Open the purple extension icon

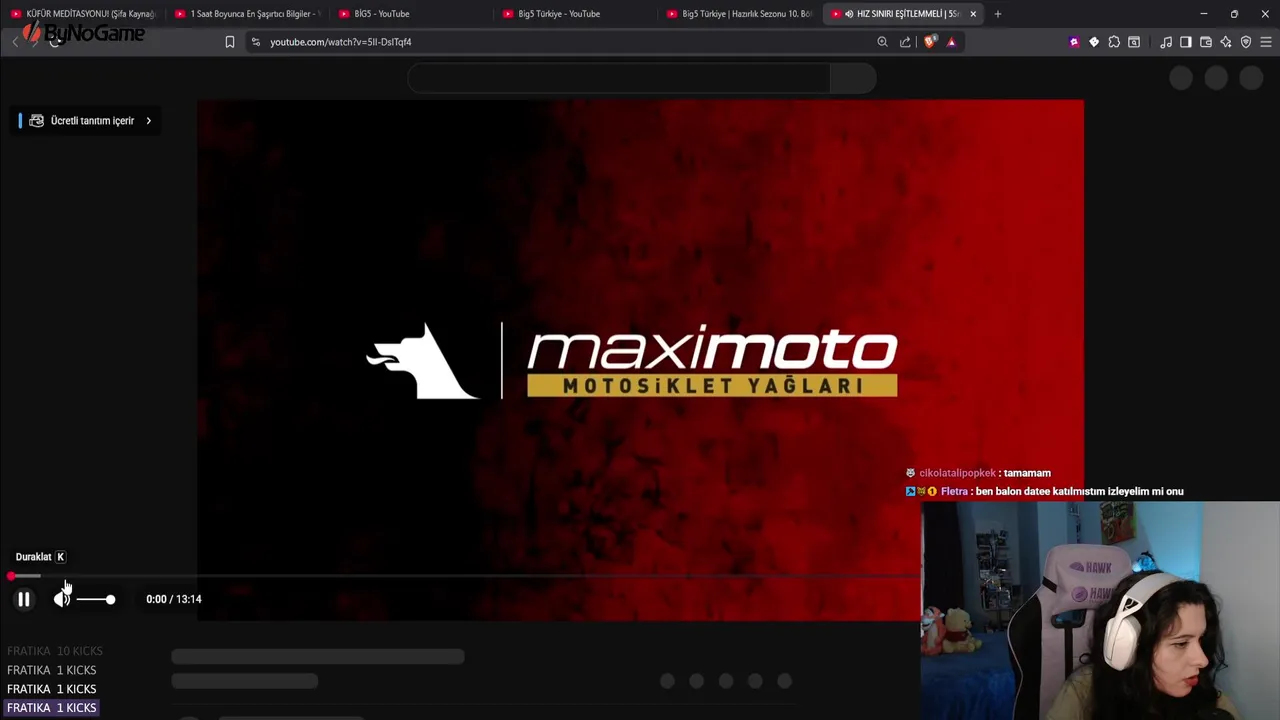(1074, 42)
